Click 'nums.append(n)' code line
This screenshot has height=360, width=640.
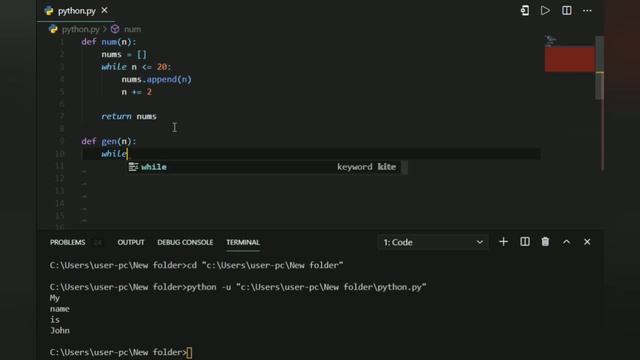click(x=156, y=79)
